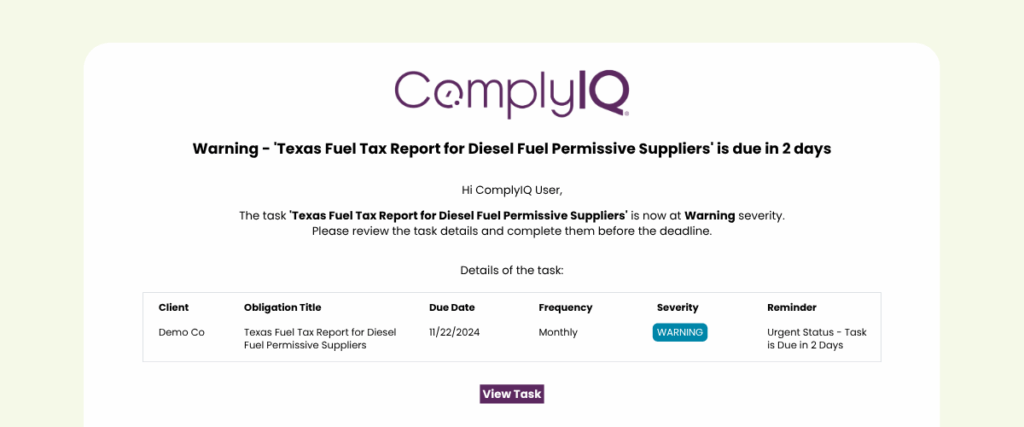Click the ComplyIQ logo

coord(511,92)
